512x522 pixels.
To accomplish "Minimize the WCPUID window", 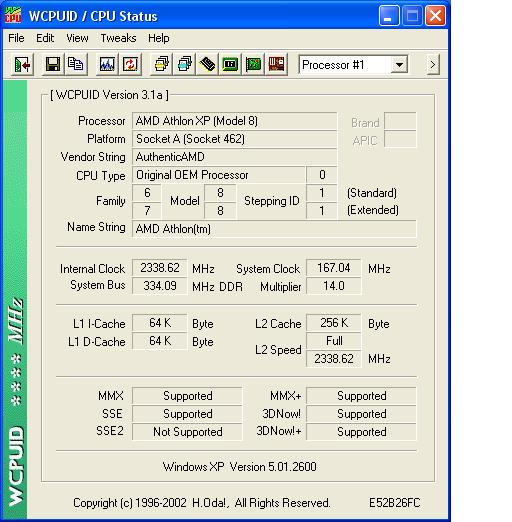I will (389, 16).
